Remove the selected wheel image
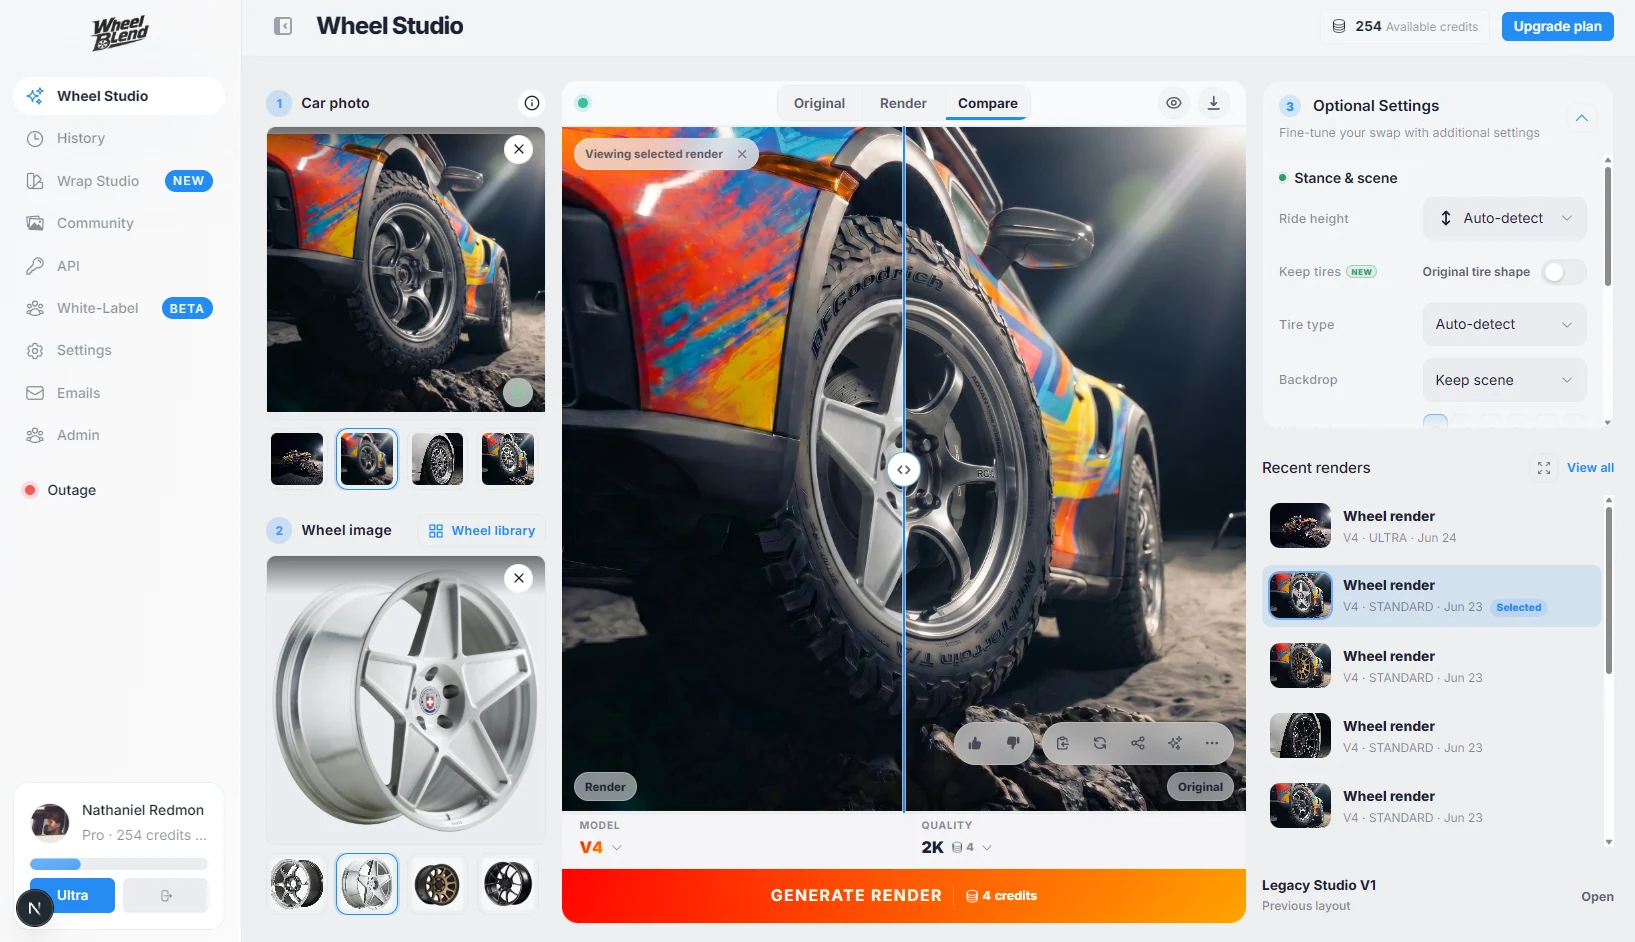1635x942 pixels. pyautogui.click(x=518, y=578)
